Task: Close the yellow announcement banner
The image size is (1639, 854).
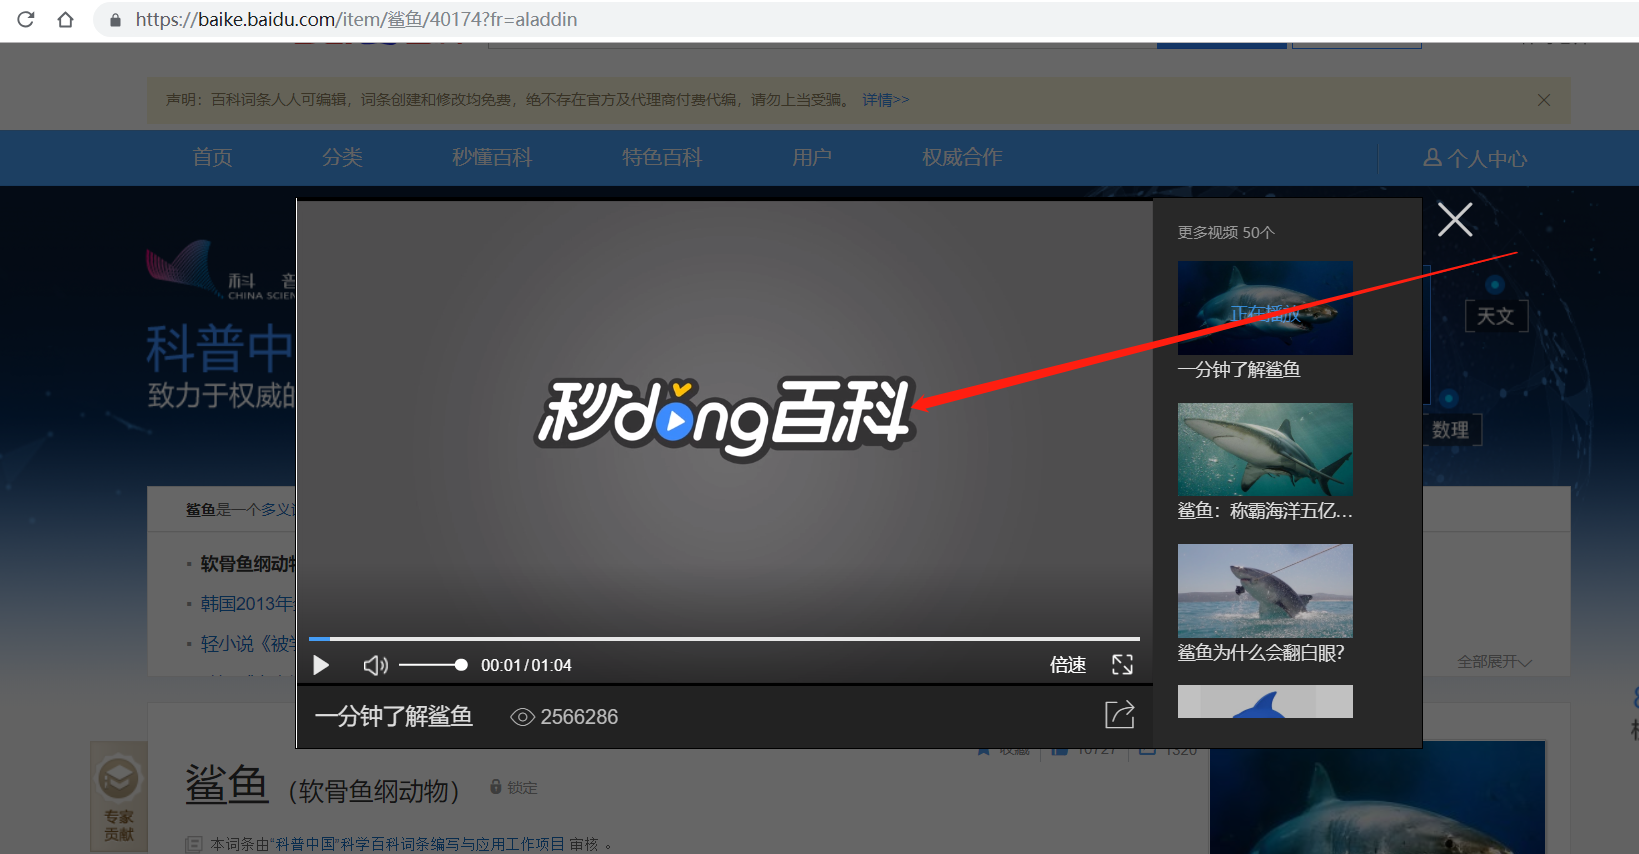Action: pyautogui.click(x=1544, y=100)
